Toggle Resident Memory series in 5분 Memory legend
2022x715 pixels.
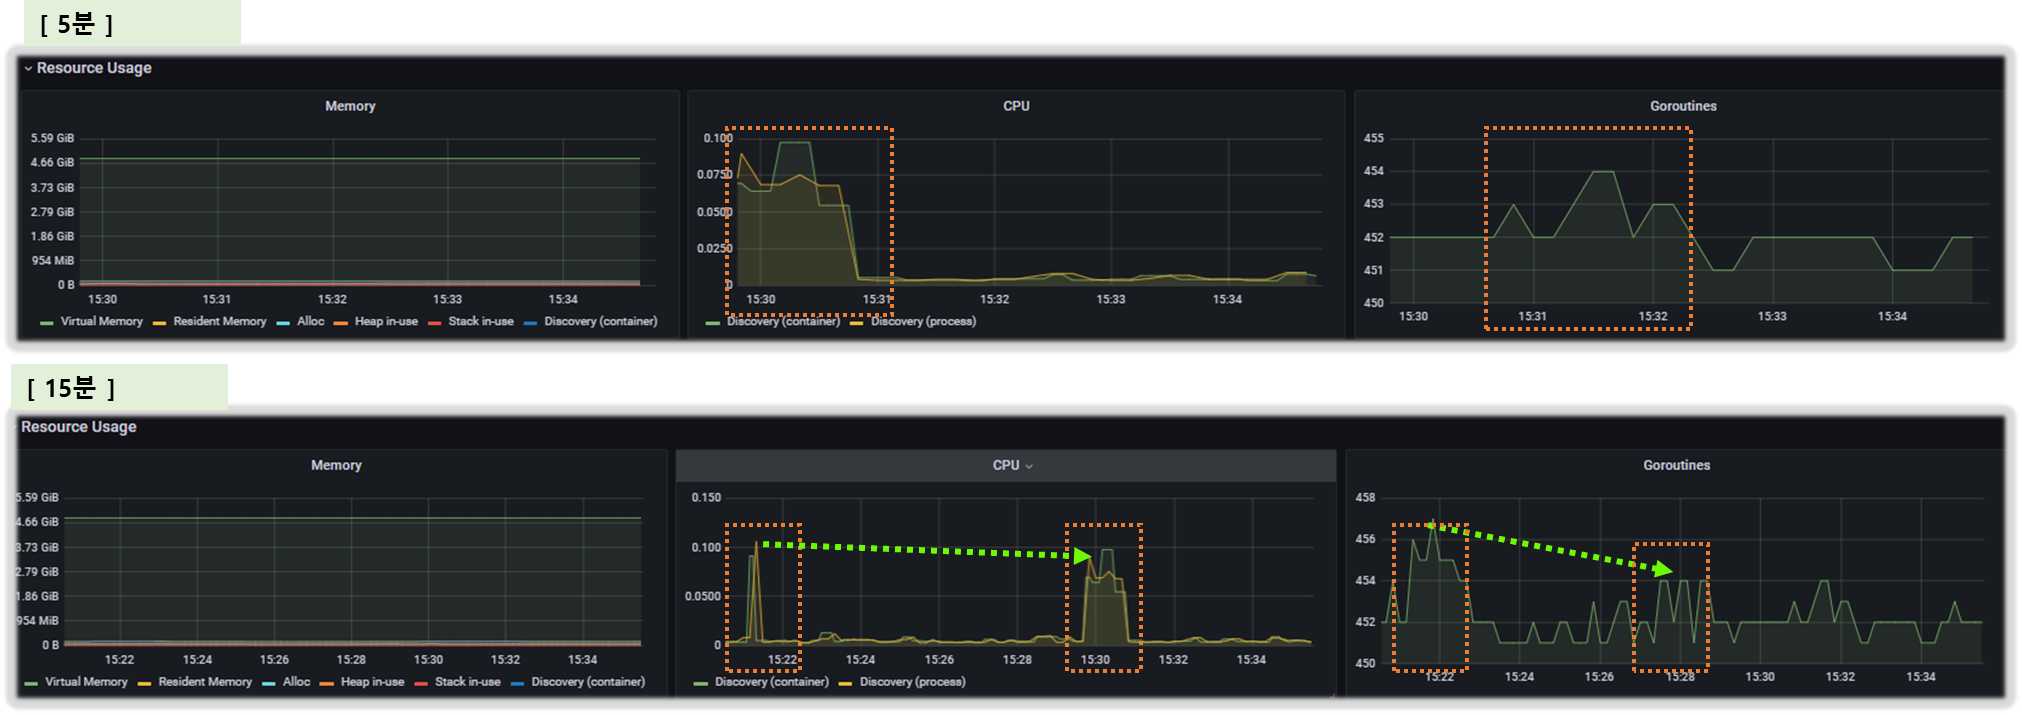click(x=220, y=321)
